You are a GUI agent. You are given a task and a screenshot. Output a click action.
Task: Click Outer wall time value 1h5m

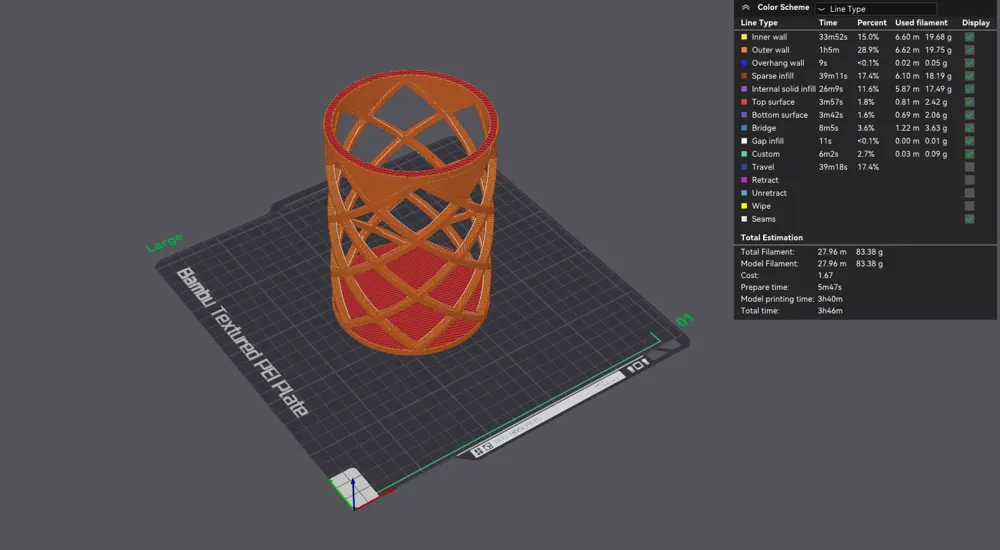click(x=829, y=50)
